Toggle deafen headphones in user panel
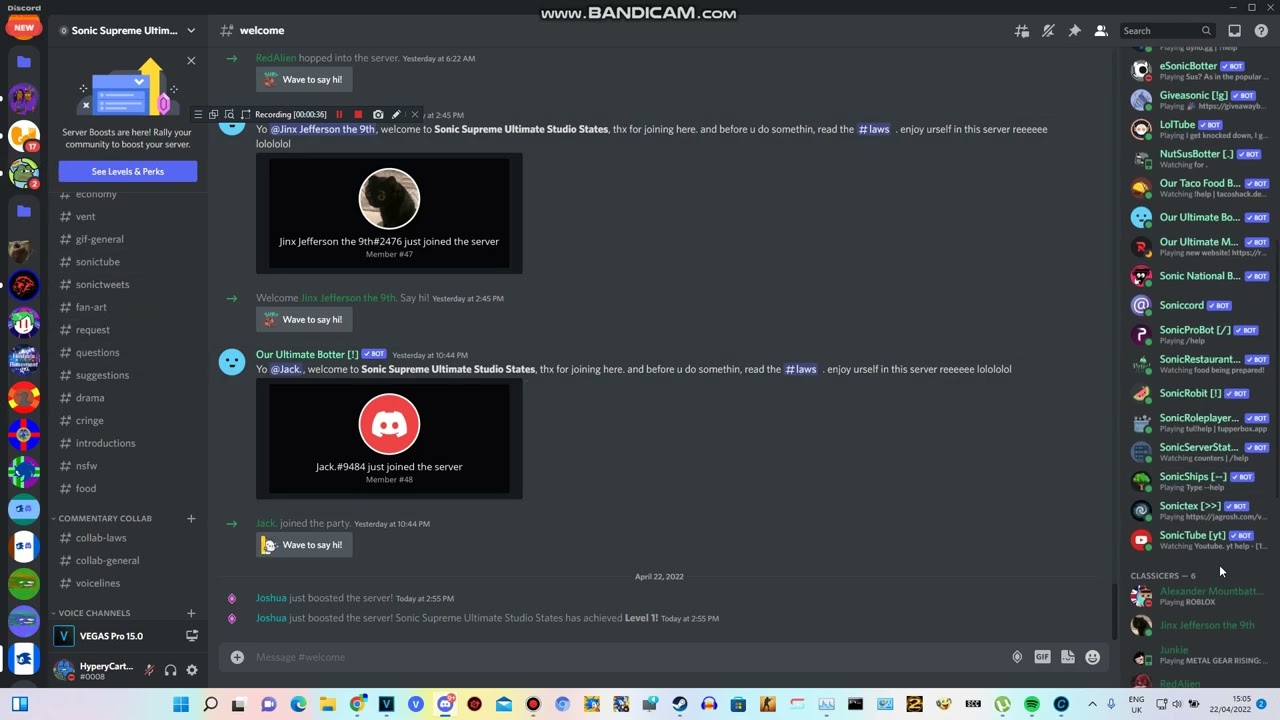This screenshot has width=1280, height=720. point(171,670)
